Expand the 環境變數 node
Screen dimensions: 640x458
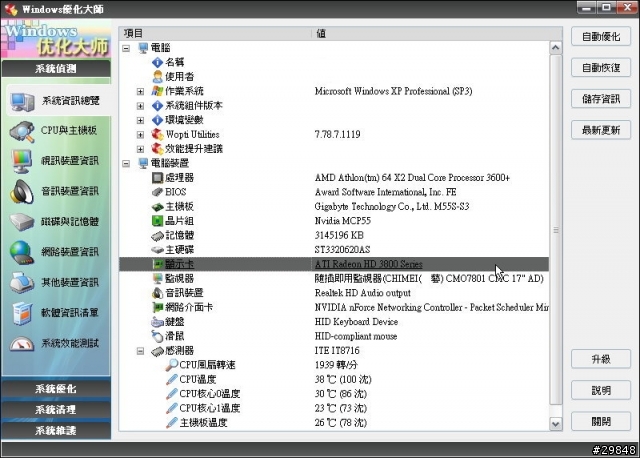tap(140, 120)
